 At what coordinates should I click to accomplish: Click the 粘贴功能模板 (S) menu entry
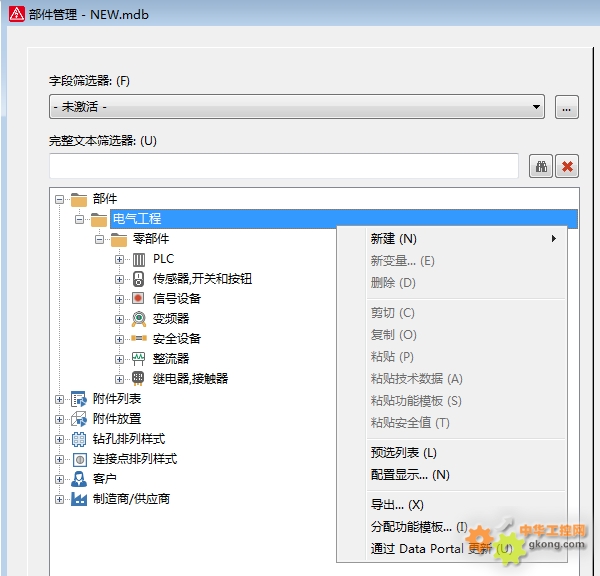point(452,401)
